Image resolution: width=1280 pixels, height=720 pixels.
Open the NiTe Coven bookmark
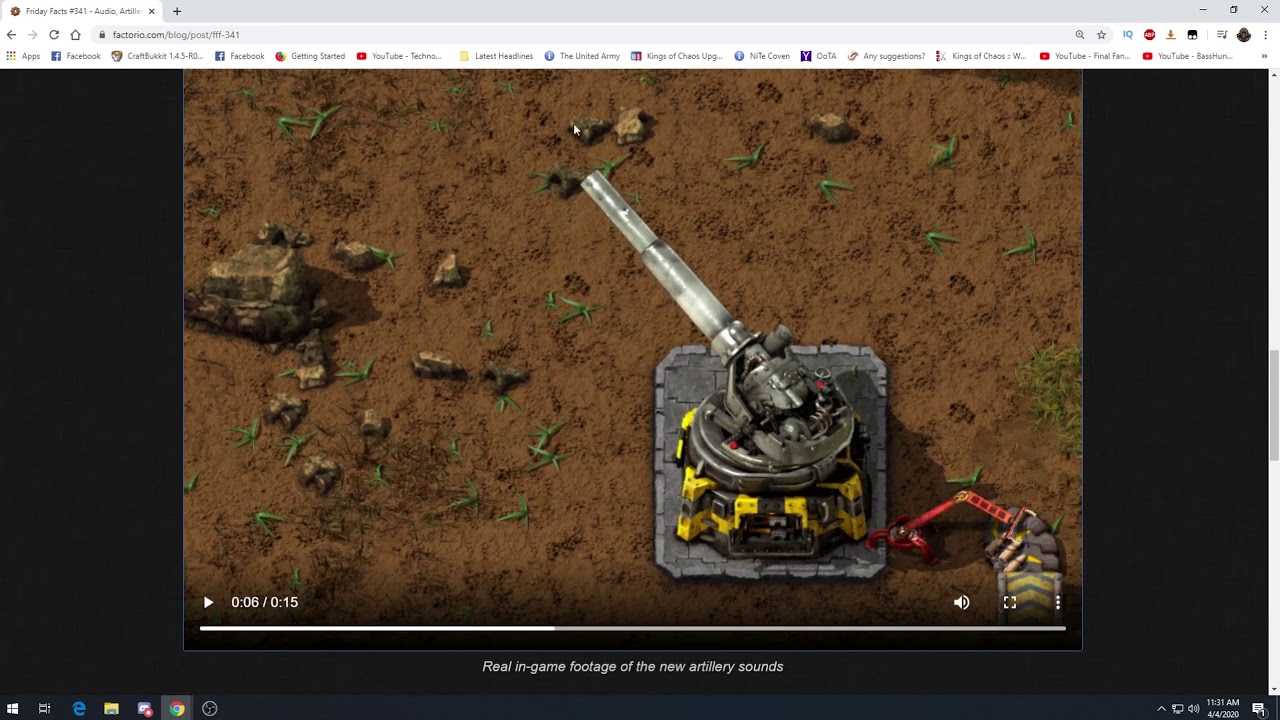pyautogui.click(x=762, y=56)
